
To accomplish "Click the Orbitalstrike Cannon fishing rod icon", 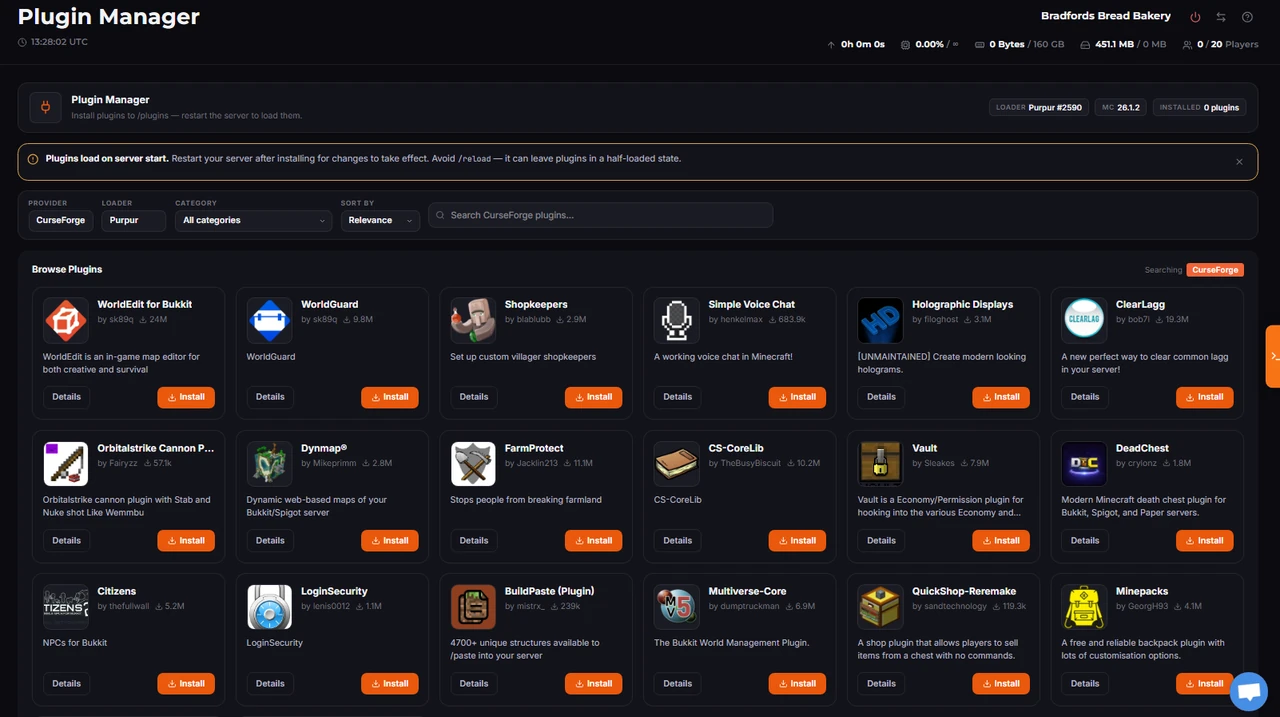I will (x=66, y=464).
